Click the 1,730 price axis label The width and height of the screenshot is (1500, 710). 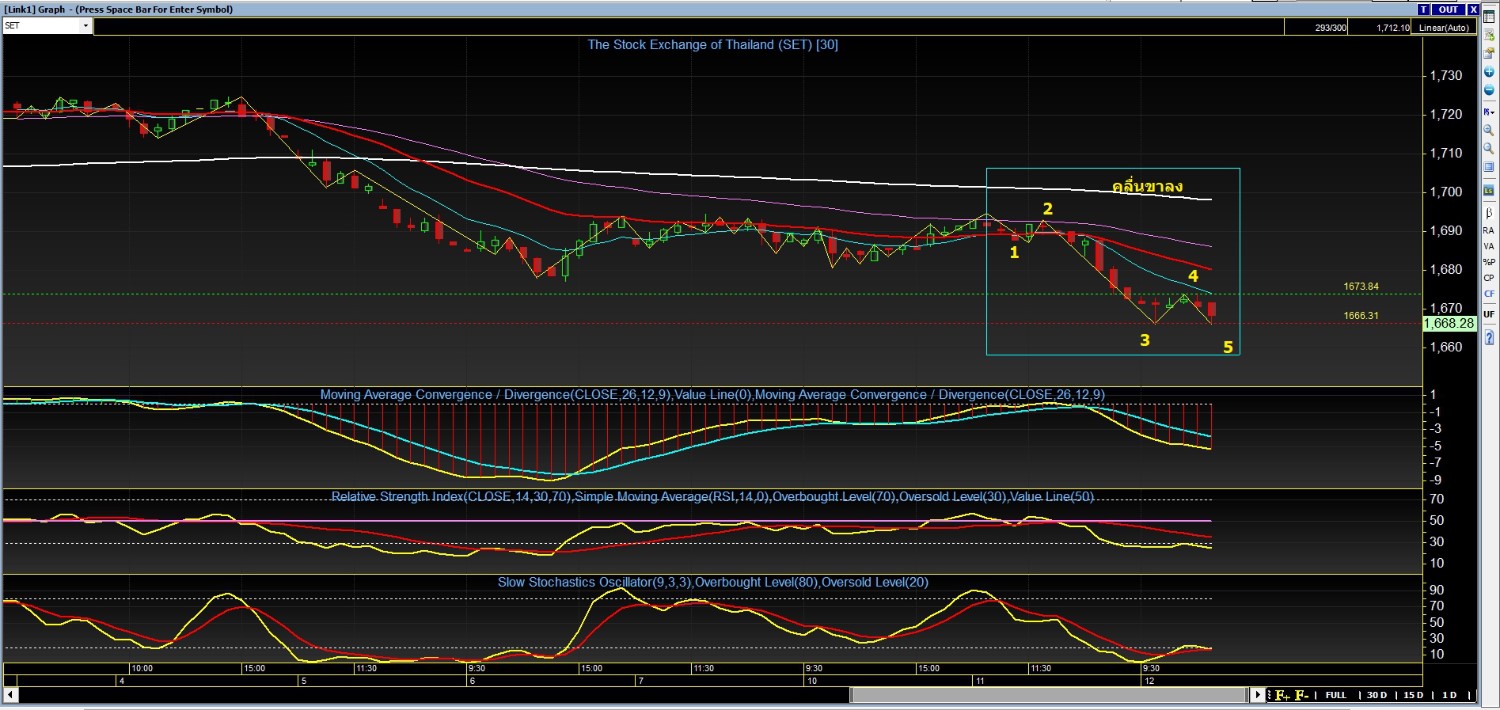[1446, 76]
